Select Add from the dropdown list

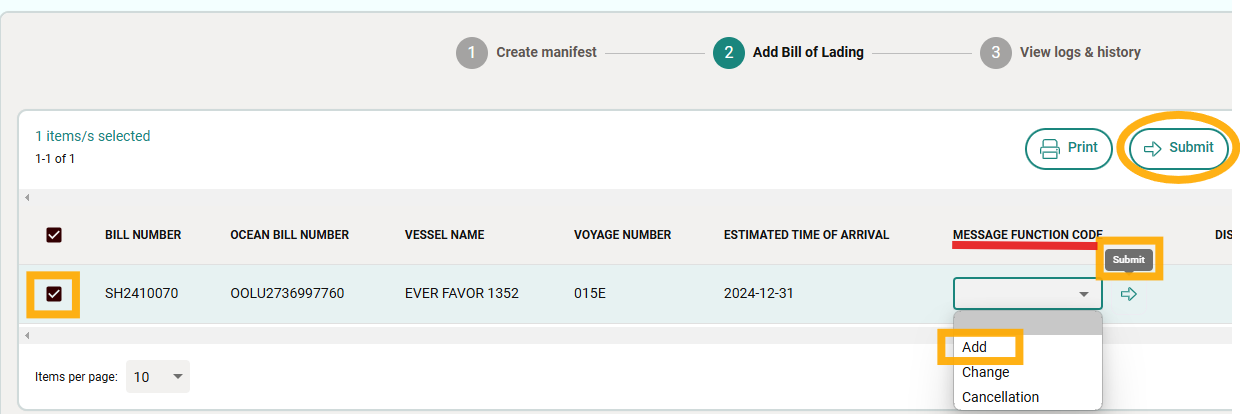[975, 347]
